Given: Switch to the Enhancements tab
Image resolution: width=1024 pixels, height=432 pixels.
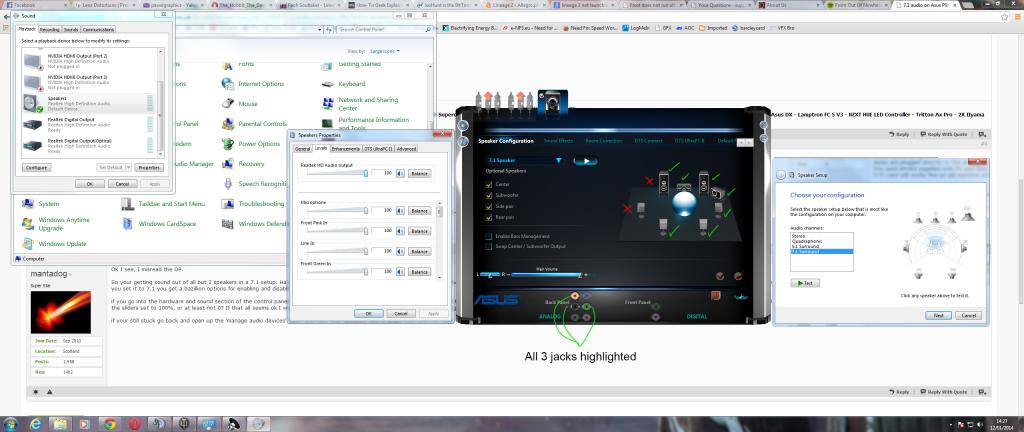Looking at the screenshot, I should (x=345, y=149).
